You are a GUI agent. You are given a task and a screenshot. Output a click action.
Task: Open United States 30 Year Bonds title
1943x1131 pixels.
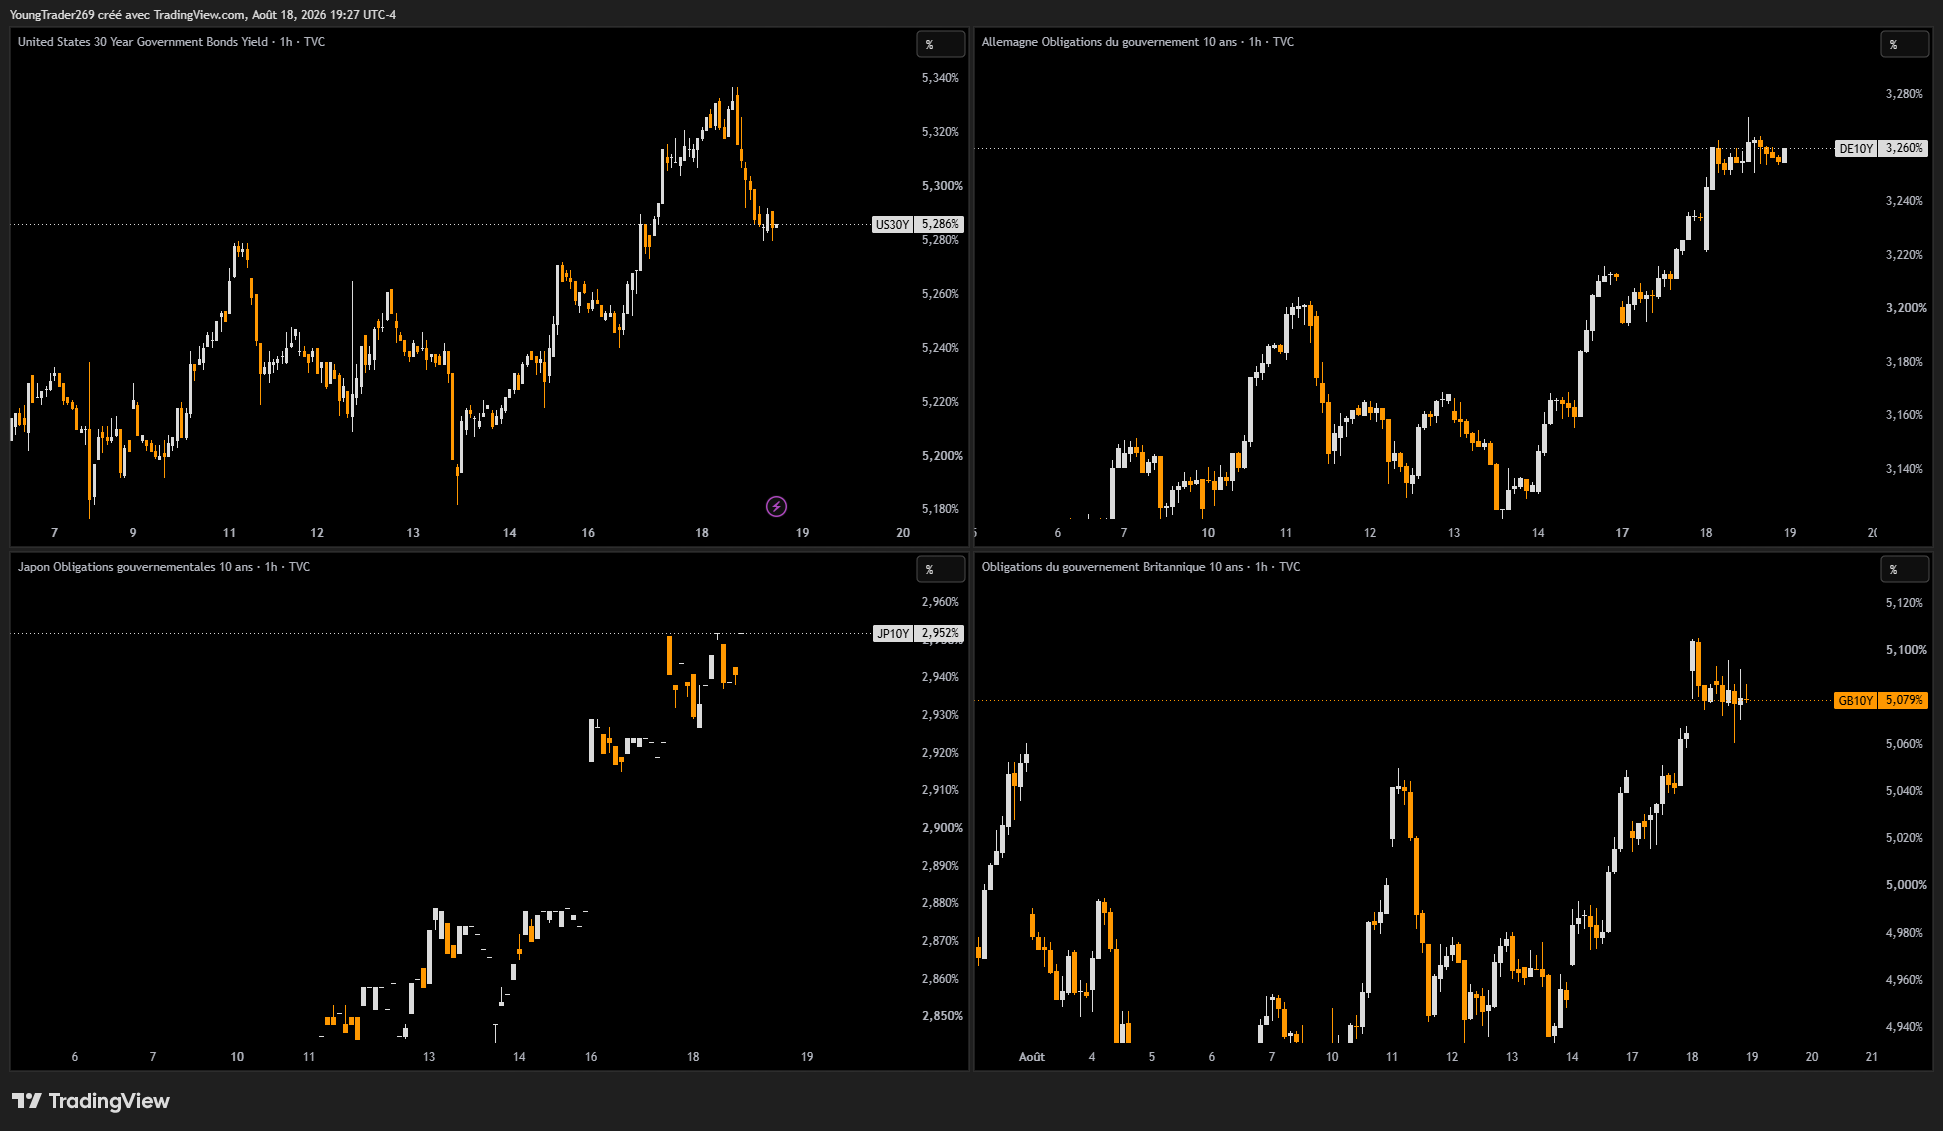[x=171, y=42]
